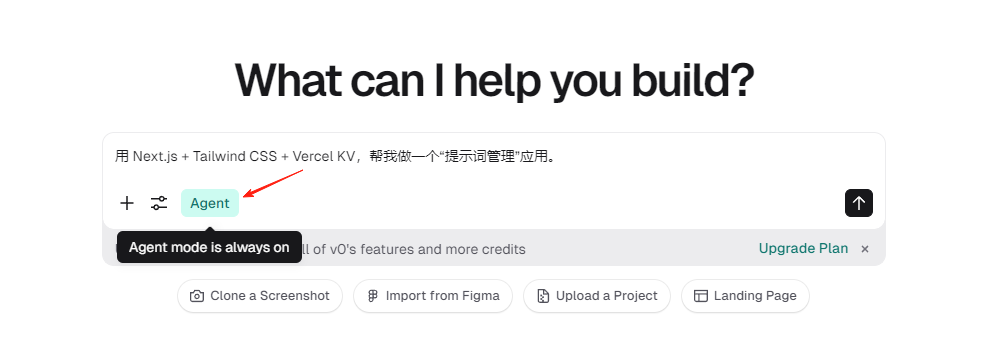Send the prompt with the up-arrow button

pos(859,203)
